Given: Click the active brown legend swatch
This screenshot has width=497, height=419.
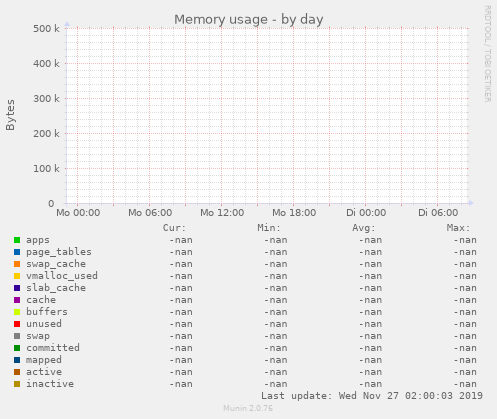Looking at the screenshot, I should [x=17, y=372].
